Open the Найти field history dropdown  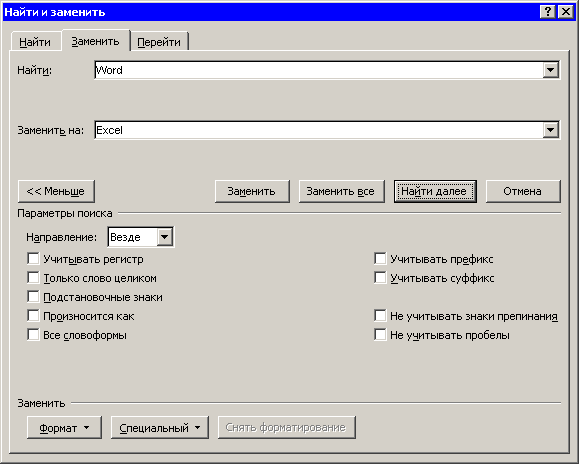point(550,70)
